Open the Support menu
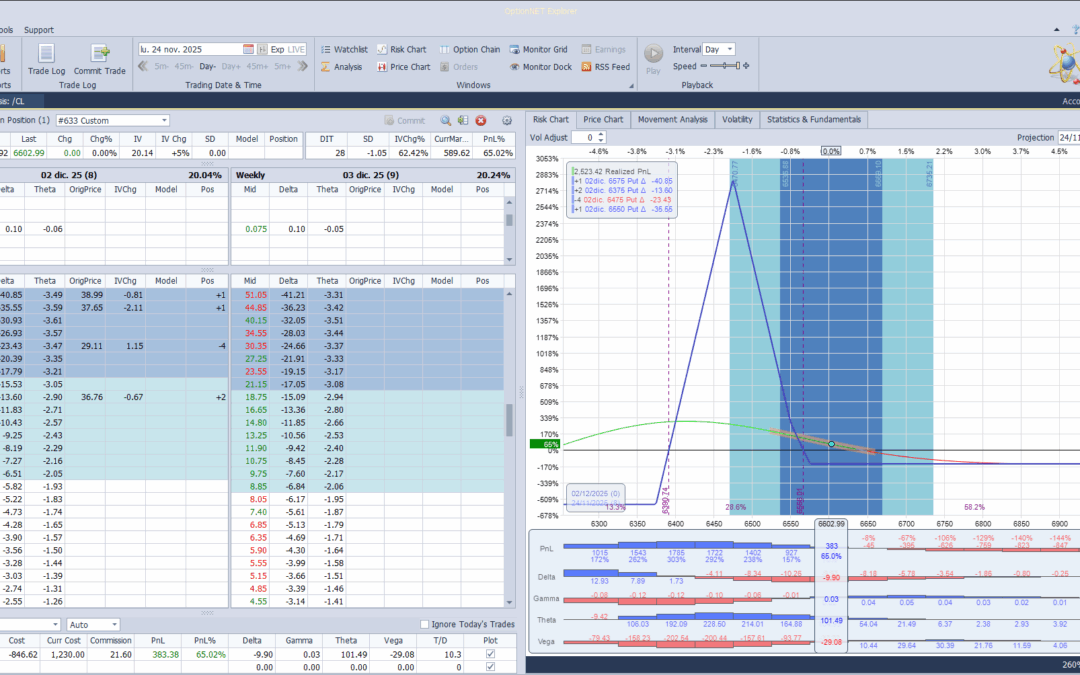Screen dimensions: 1080x675 [39, 30]
